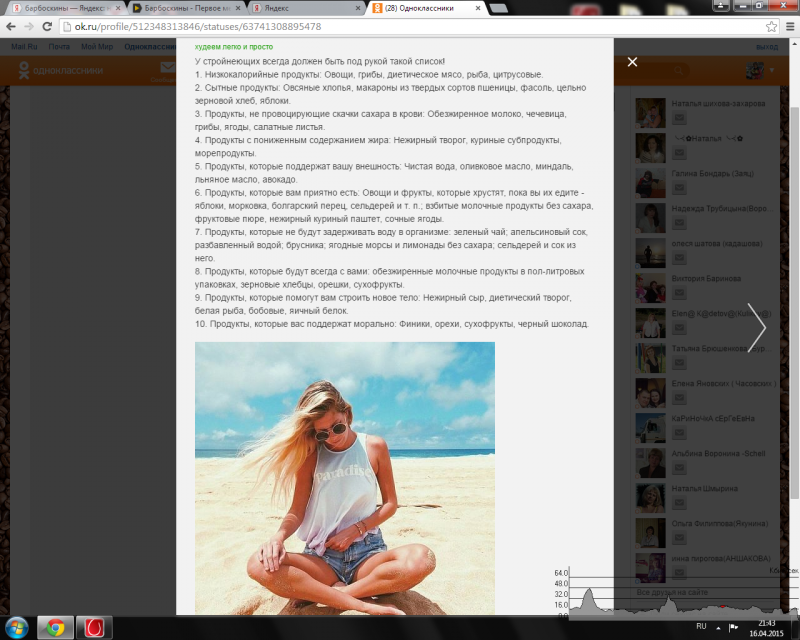Image resolution: width=800 pixels, height=640 pixels.
Task: Open friend инна пирогова(АНШАКОВА) profile name
Action: pyautogui.click(x=721, y=558)
